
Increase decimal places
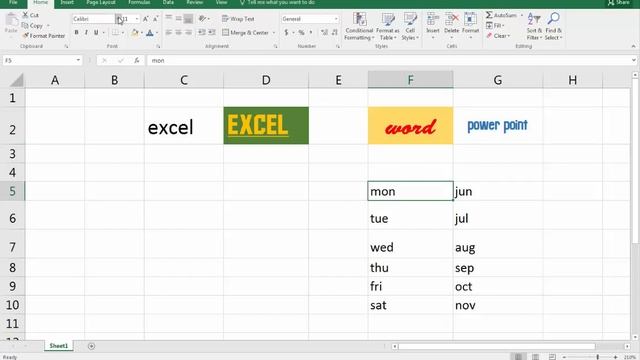[x=324, y=32]
